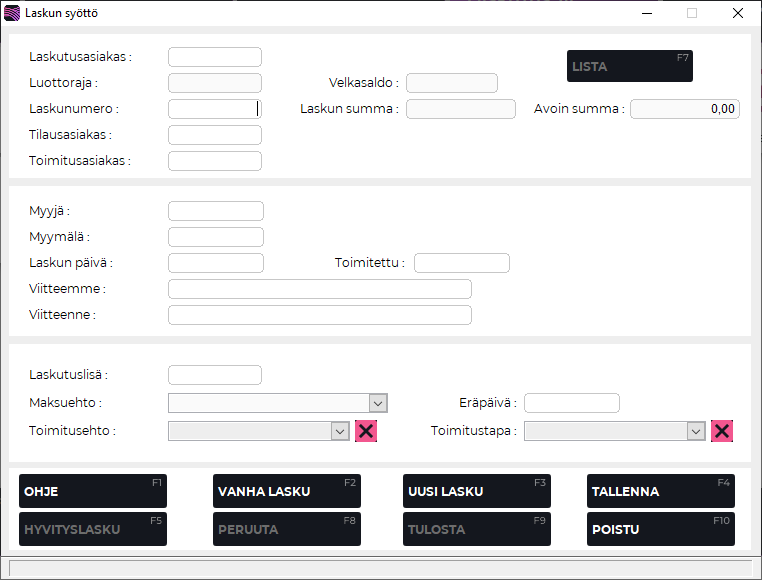Screen dimensions: 762x580
Task: Open the Toimitusehto dropdown list
Action: [x=339, y=431]
